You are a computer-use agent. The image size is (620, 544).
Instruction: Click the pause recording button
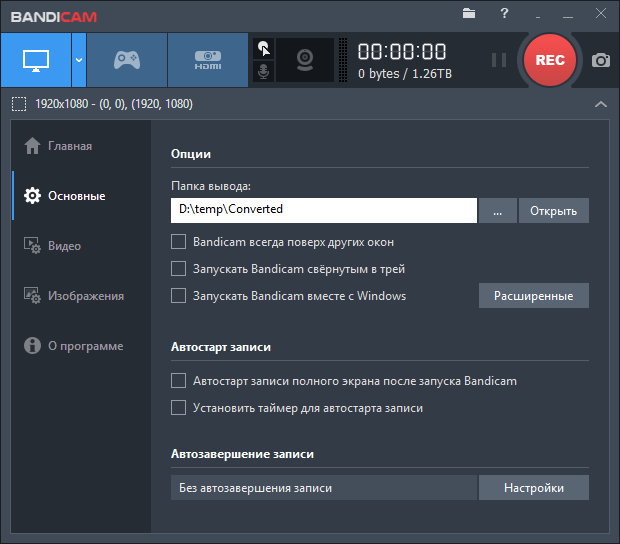coord(499,60)
